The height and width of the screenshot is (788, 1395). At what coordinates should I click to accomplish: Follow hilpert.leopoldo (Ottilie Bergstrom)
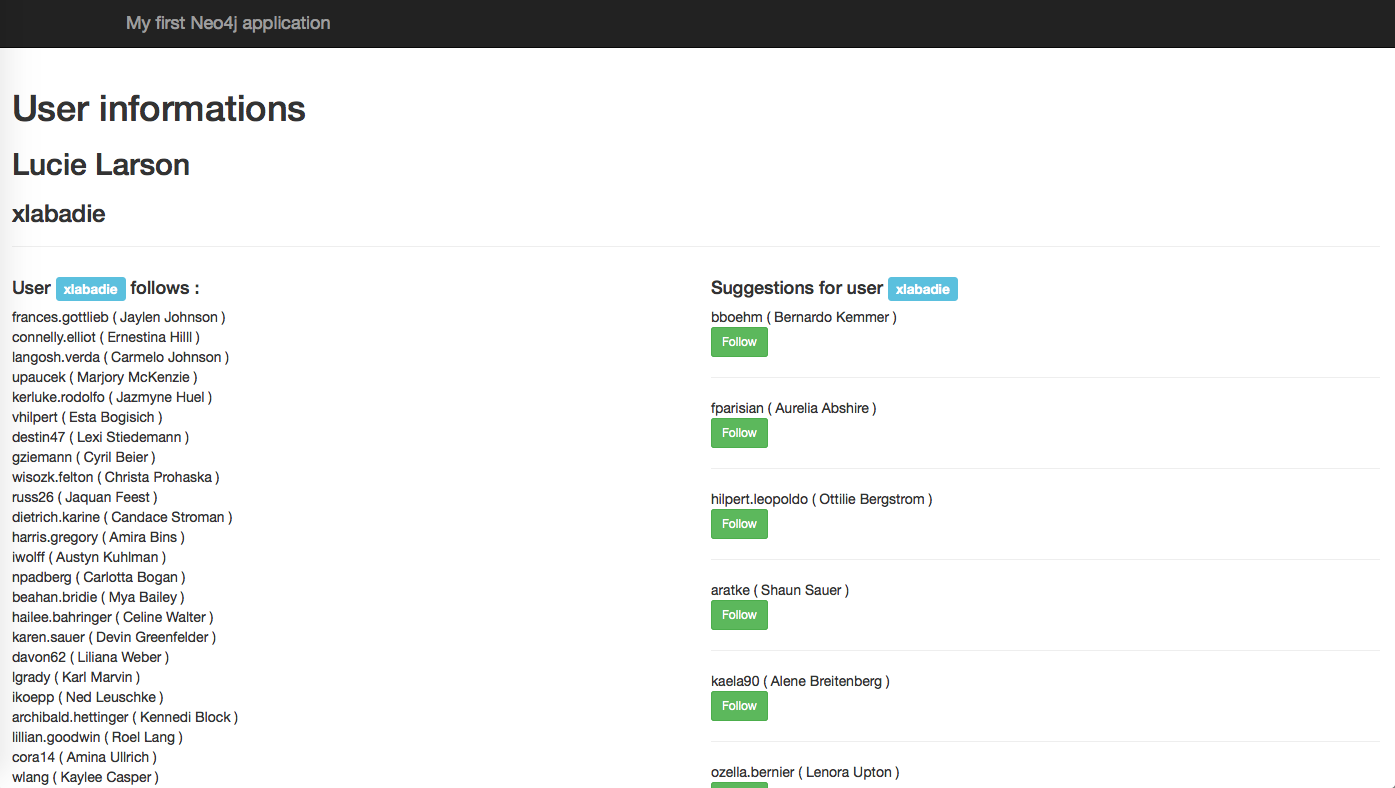point(739,524)
